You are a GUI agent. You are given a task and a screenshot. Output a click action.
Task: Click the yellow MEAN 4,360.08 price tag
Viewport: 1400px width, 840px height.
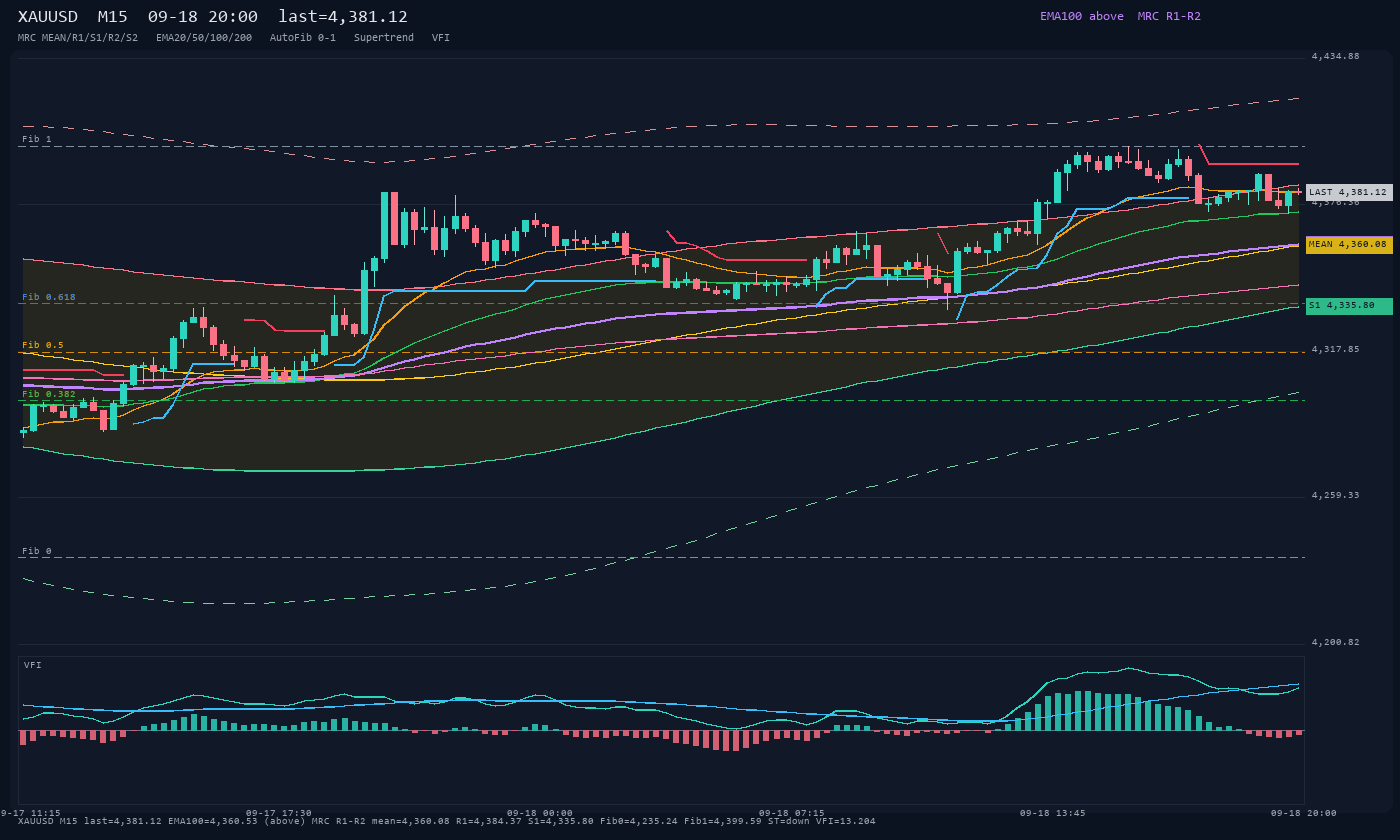pyautogui.click(x=1349, y=245)
